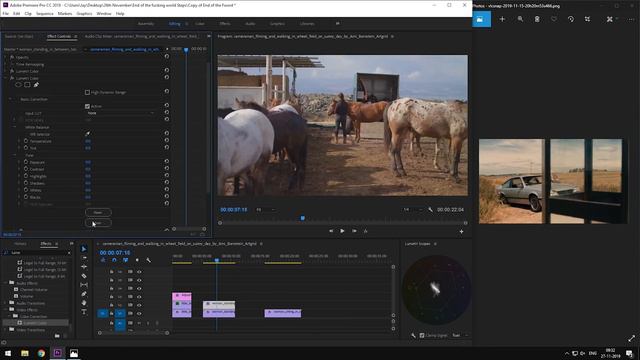The height and width of the screenshot is (360, 640).
Task: Open the Program Monitor button editor plus
Action: coord(461,231)
